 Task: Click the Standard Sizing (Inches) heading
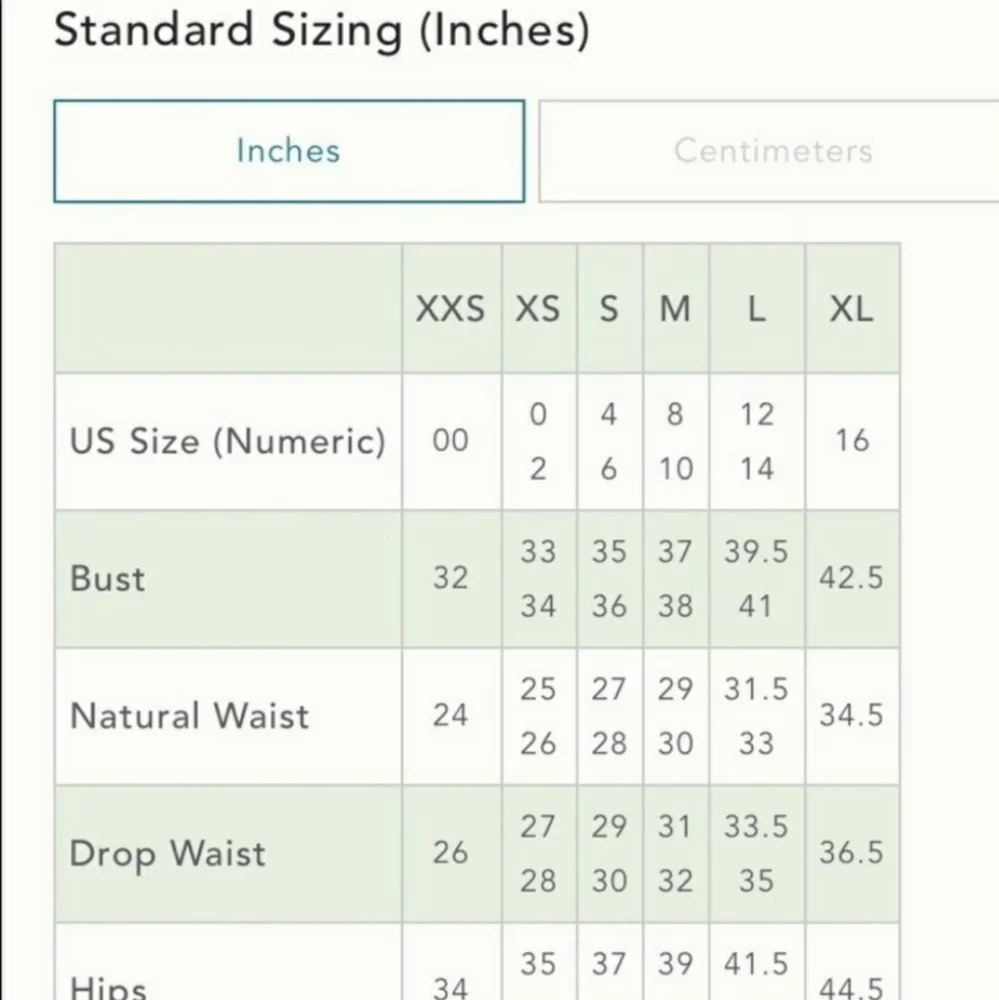321,31
